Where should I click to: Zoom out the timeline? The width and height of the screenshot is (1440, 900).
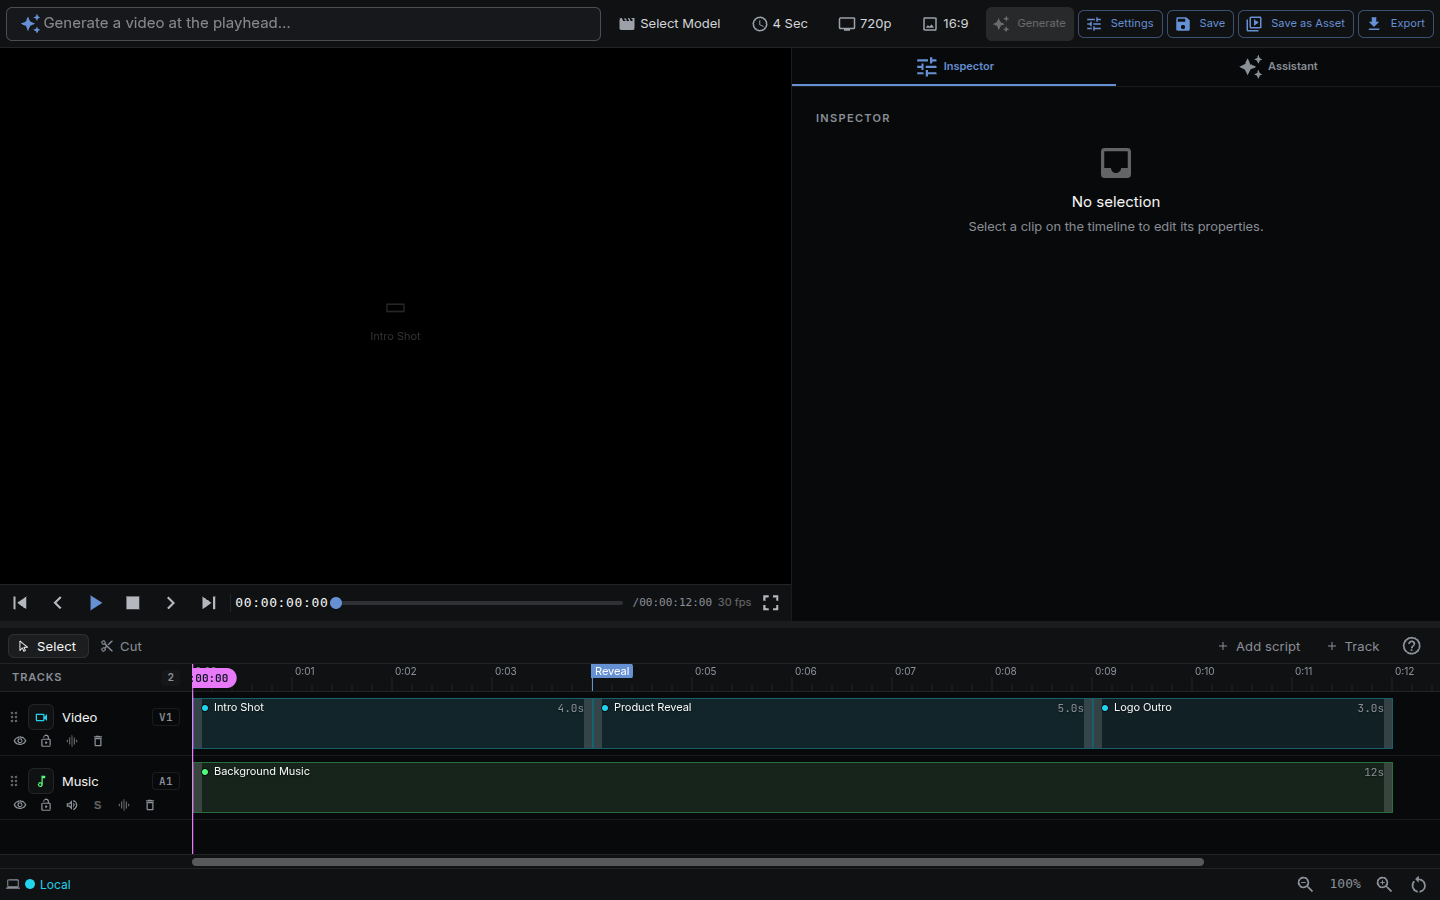pyautogui.click(x=1305, y=884)
